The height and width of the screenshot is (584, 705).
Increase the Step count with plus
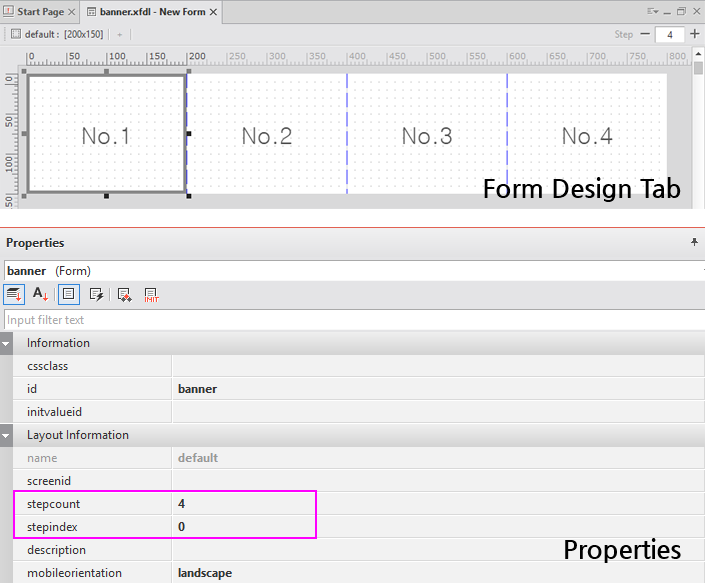pyautogui.click(x=695, y=34)
